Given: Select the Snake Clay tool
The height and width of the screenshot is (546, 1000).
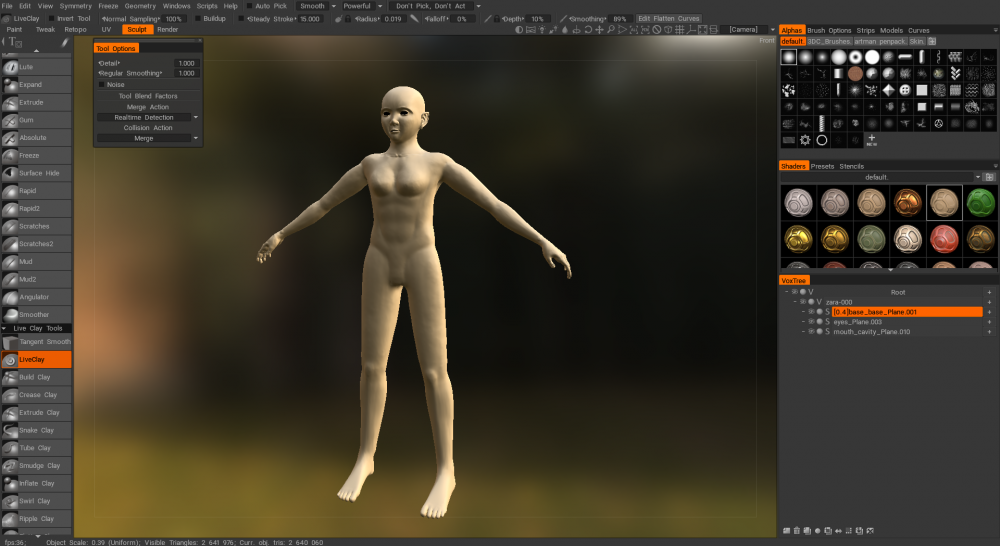Looking at the screenshot, I should [36, 430].
